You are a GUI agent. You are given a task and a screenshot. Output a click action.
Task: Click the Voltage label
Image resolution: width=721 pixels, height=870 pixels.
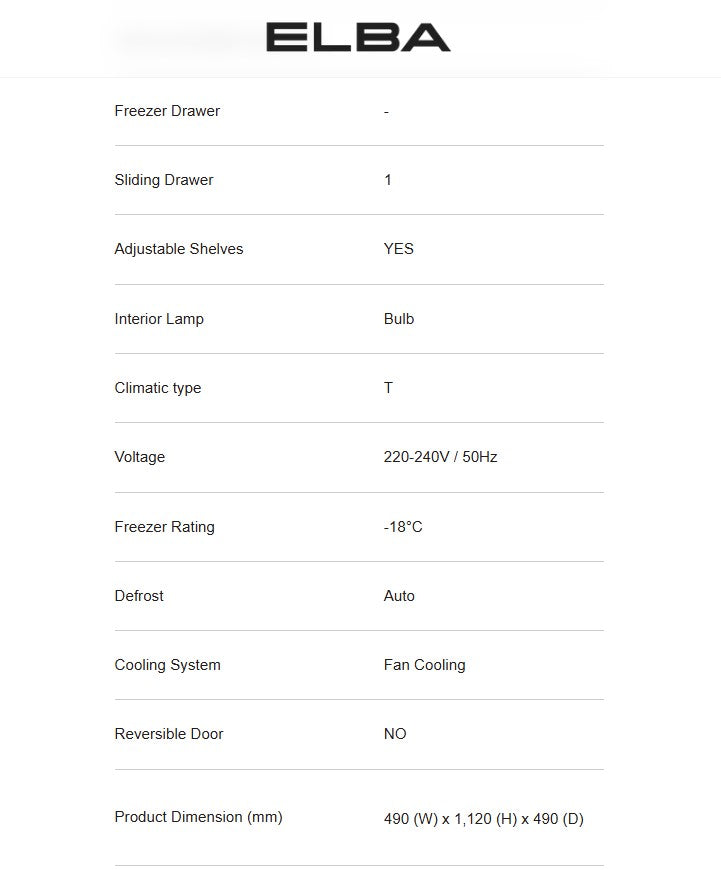pos(140,457)
